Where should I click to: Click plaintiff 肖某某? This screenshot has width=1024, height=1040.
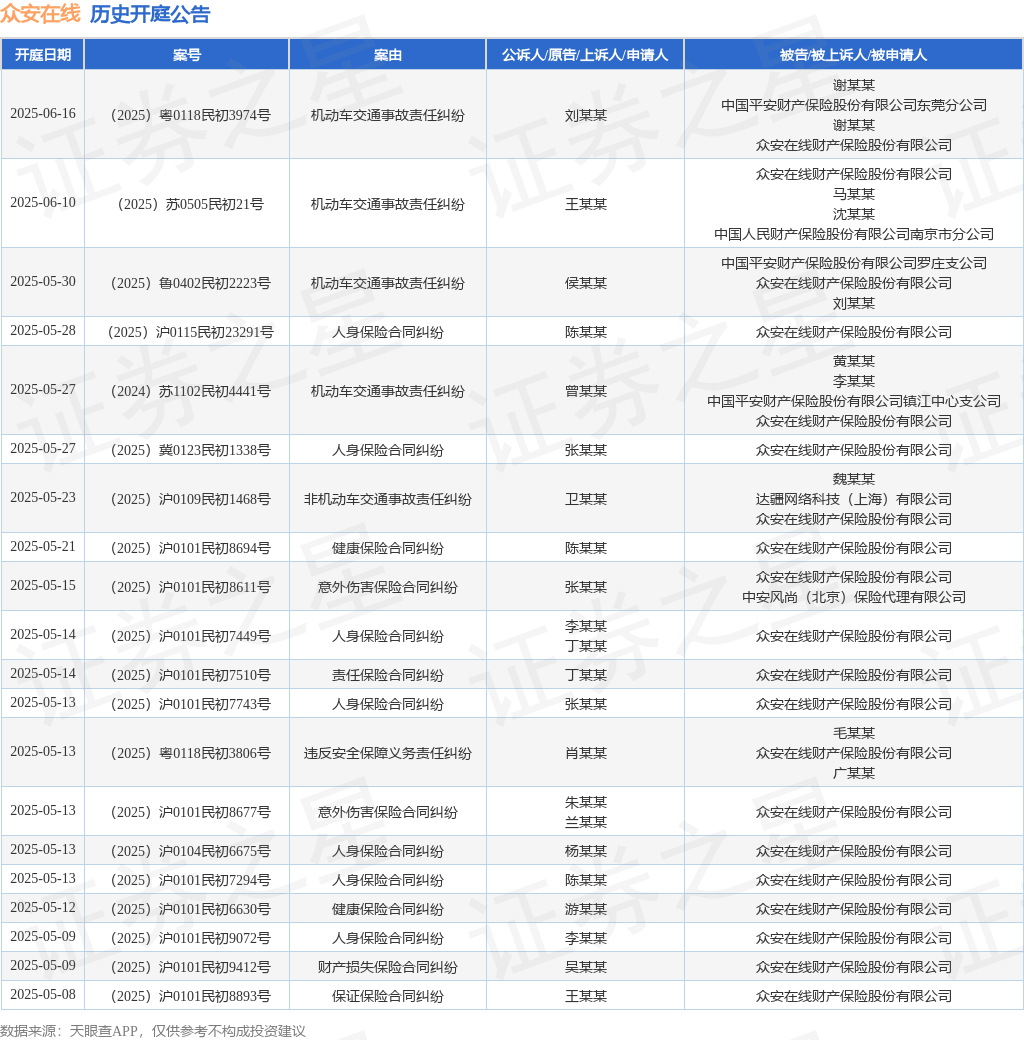coord(586,753)
